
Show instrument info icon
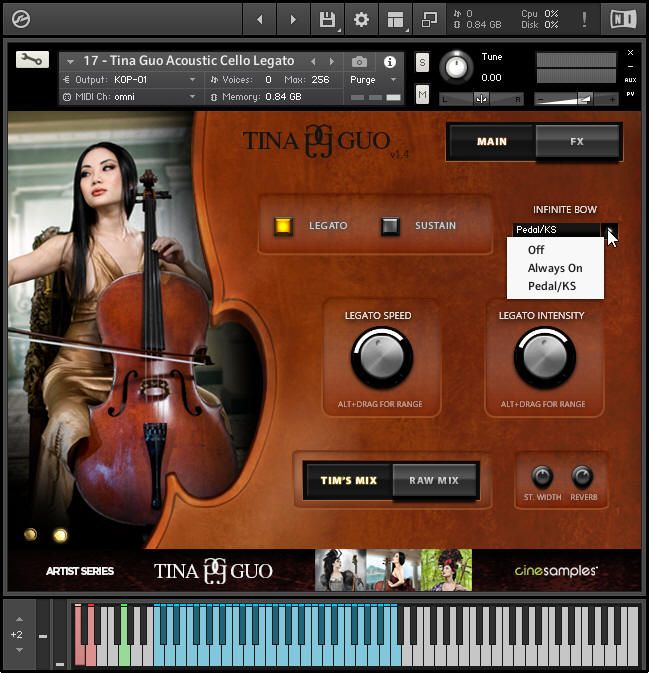point(390,62)
